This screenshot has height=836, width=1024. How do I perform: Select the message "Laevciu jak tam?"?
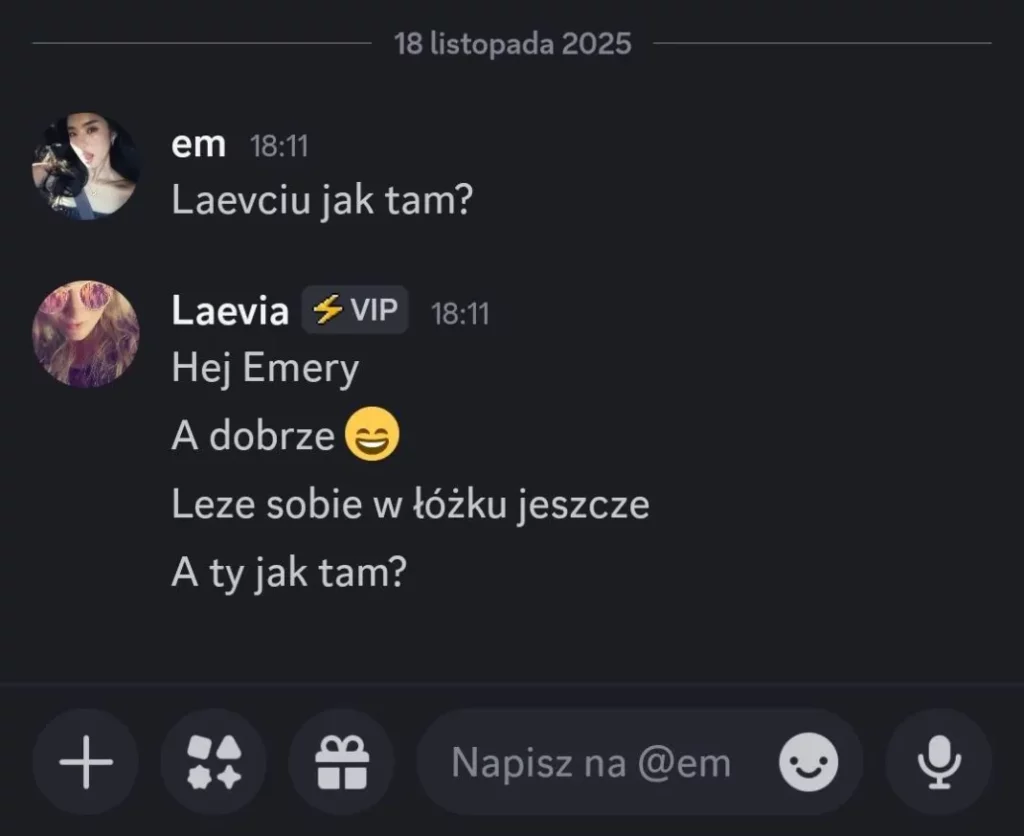[x=321, y=200]
